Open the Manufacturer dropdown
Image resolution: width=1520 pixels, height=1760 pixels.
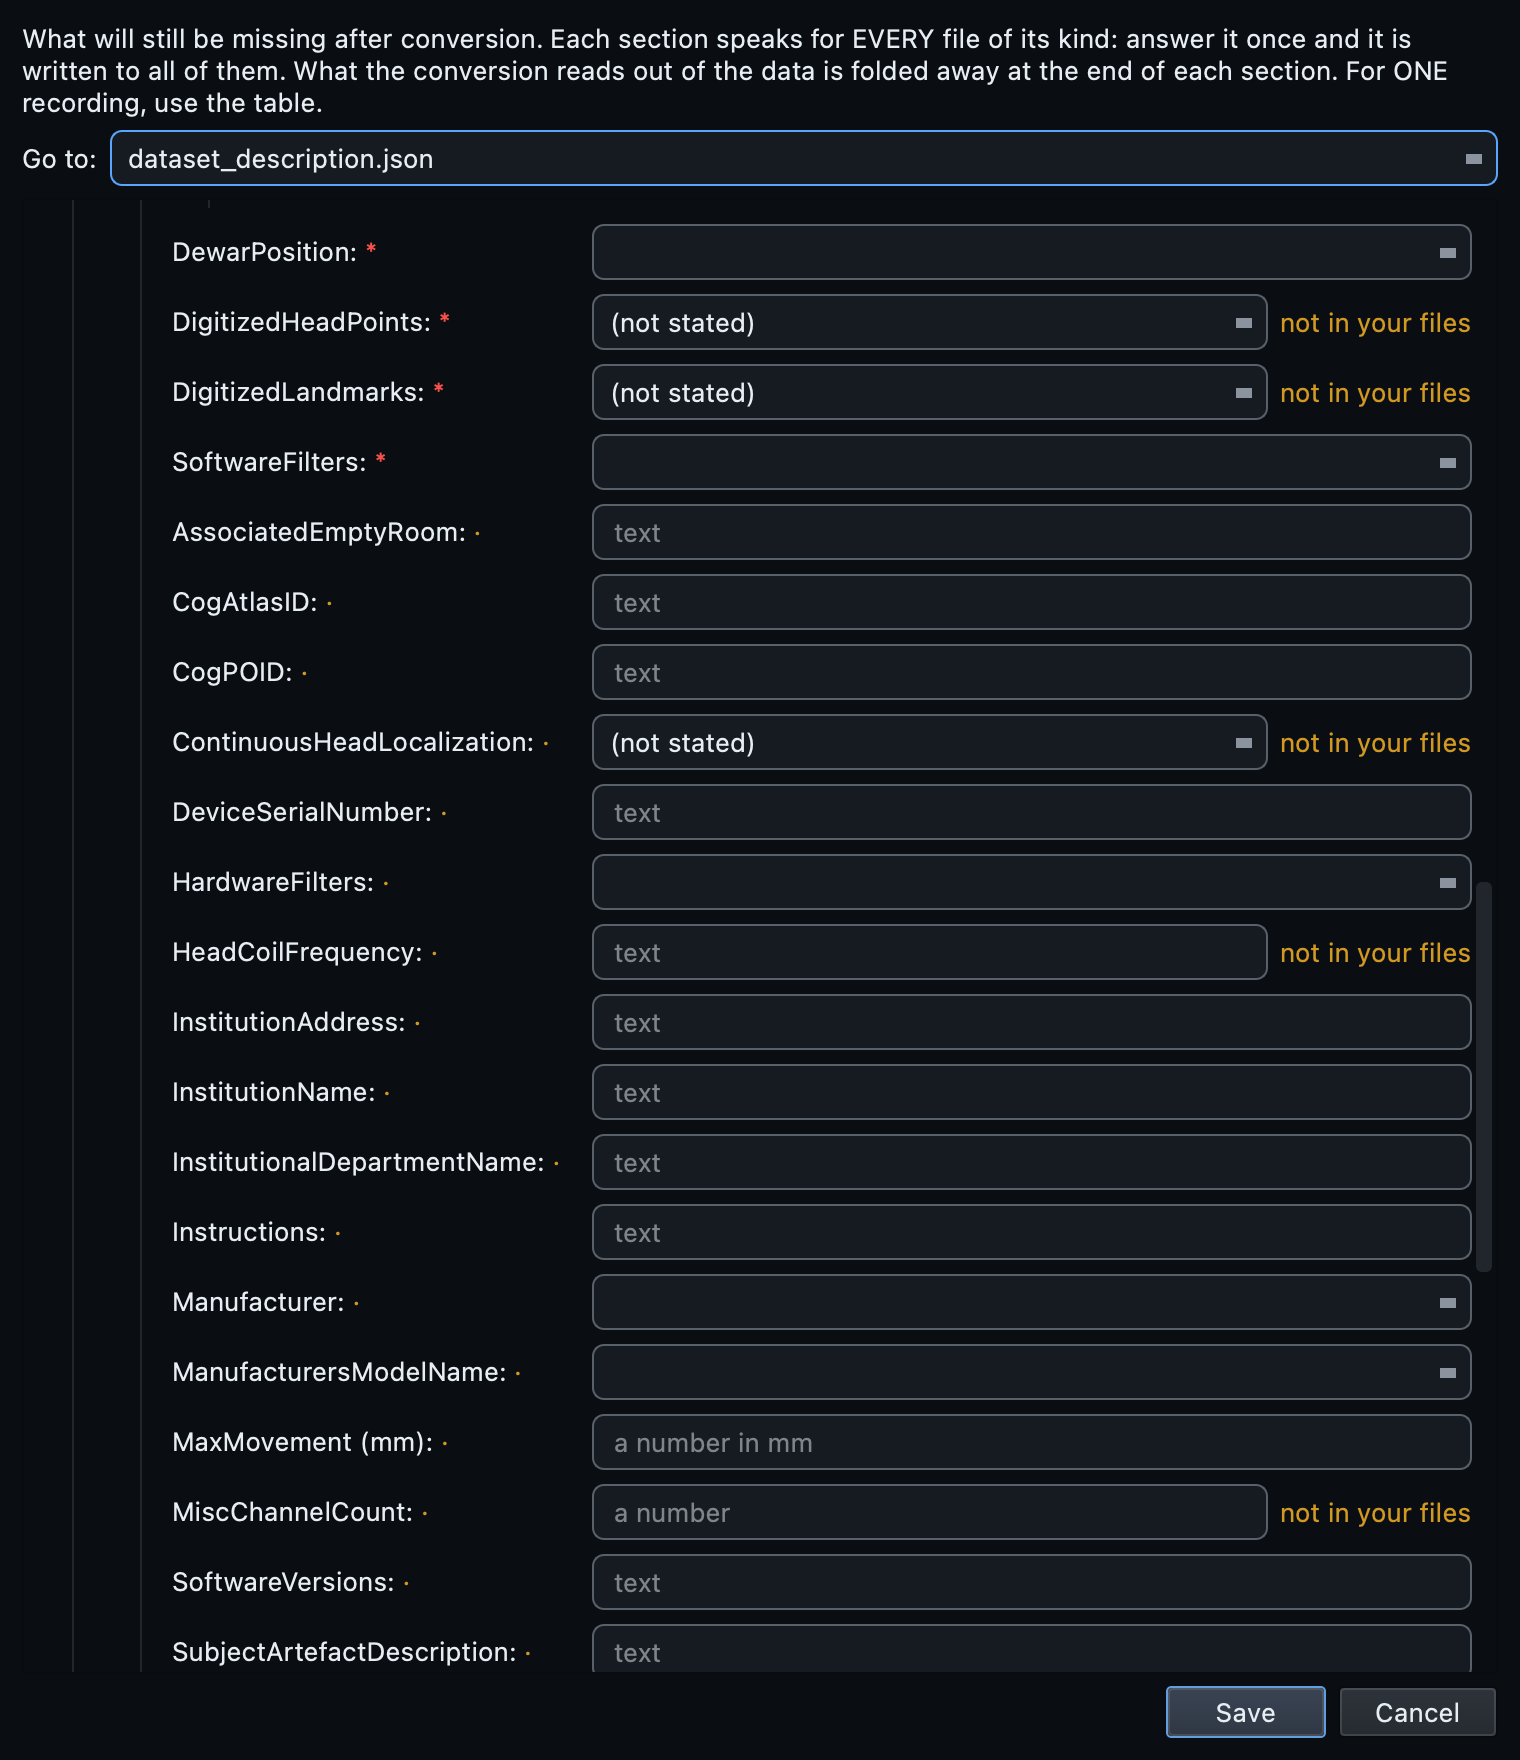(1031, 1302)
